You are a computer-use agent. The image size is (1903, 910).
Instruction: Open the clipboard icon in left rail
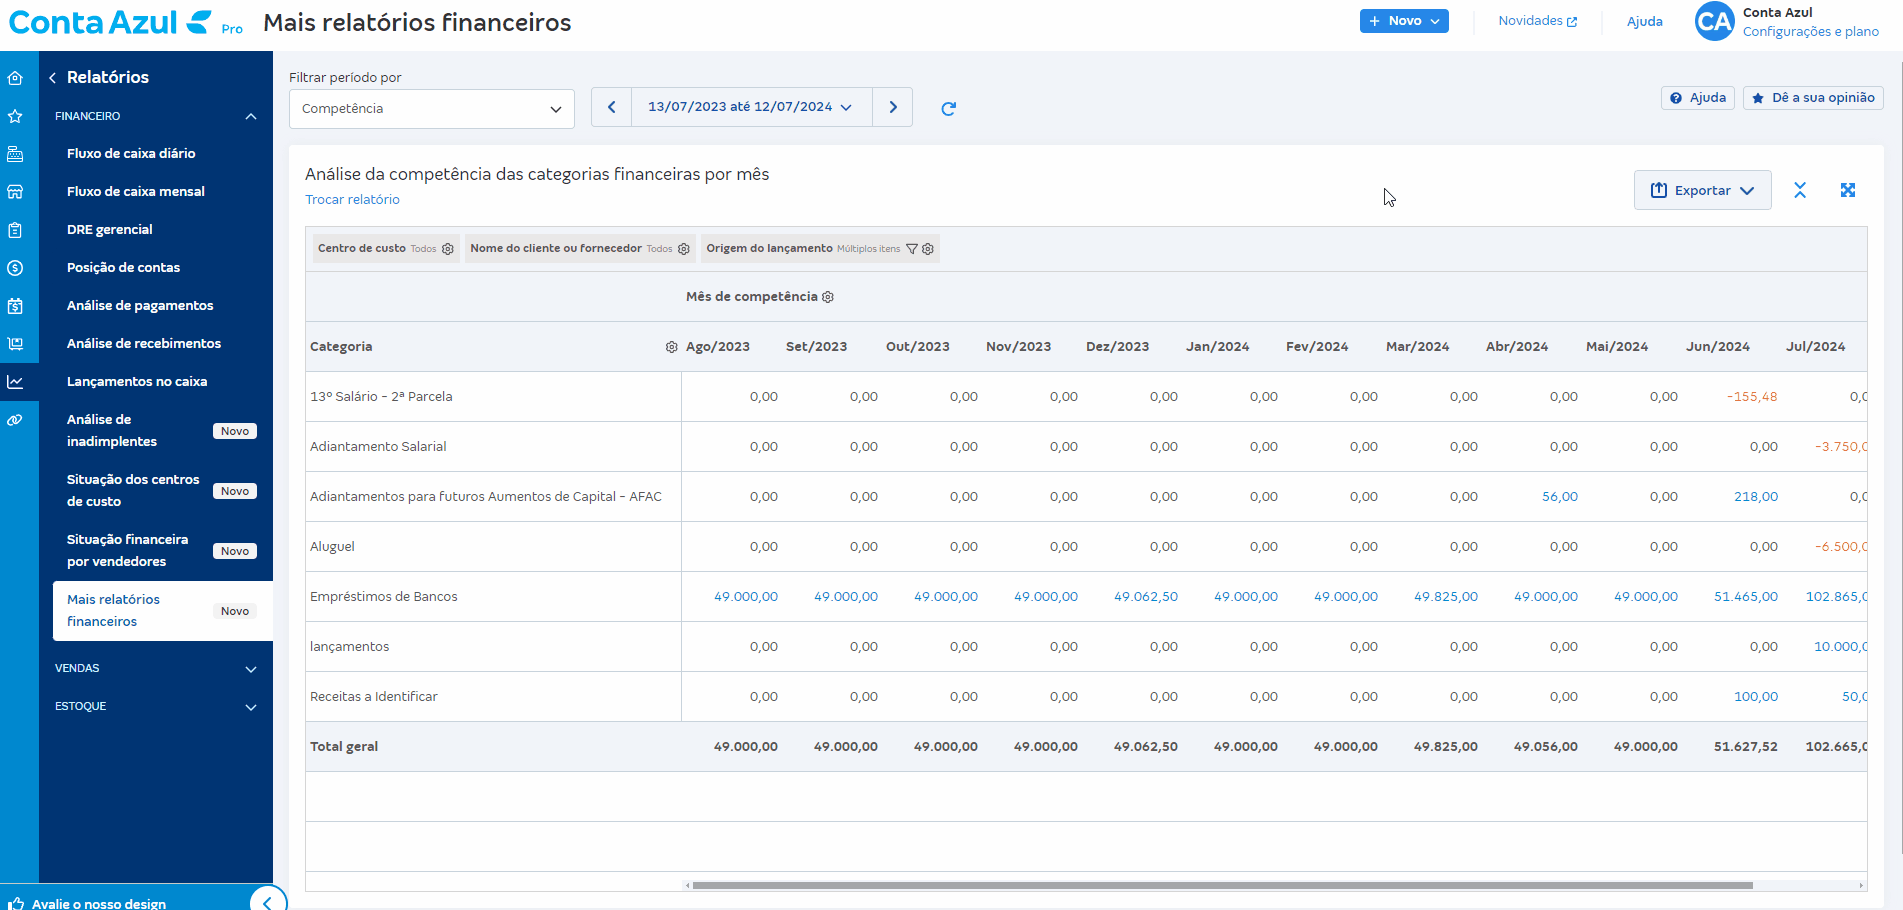(x=15, y=230)
